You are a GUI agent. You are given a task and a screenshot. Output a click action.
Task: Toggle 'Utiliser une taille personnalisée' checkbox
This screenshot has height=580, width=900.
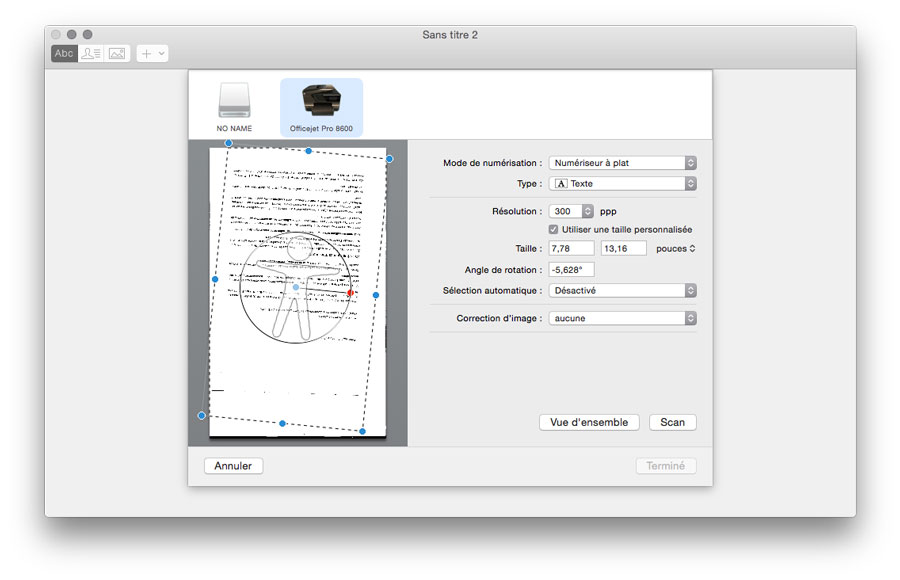pyautogui.click(x=554, y=230)
